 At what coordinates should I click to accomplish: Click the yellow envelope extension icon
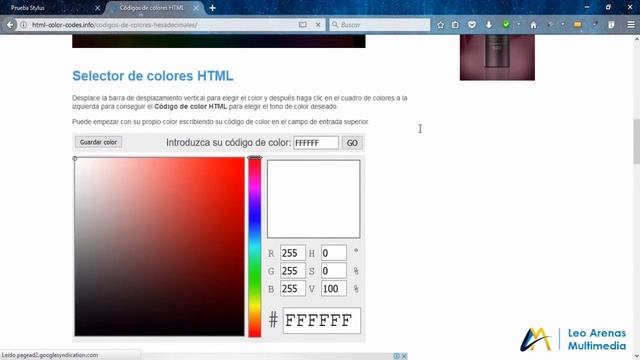pos(578,25)
